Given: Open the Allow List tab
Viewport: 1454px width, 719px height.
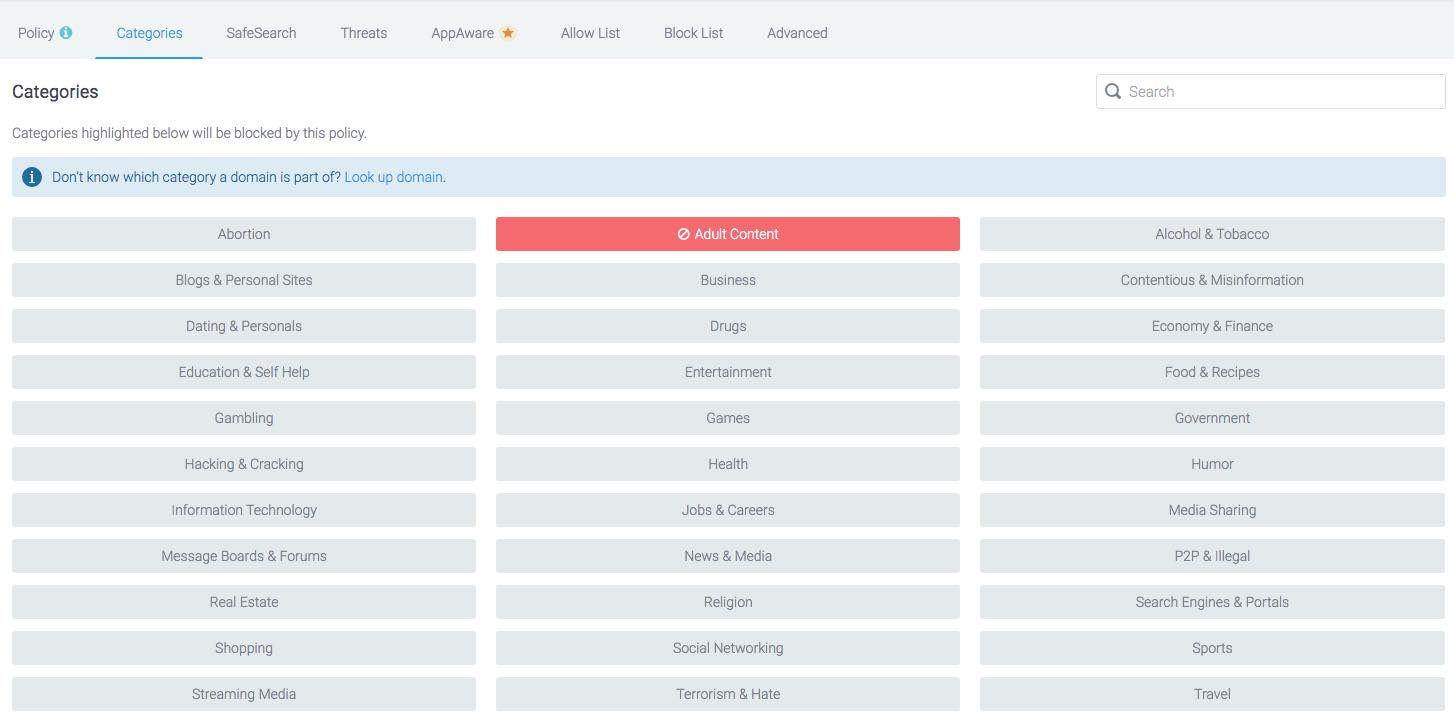Looking at the screenshot, I should (590, 33).
